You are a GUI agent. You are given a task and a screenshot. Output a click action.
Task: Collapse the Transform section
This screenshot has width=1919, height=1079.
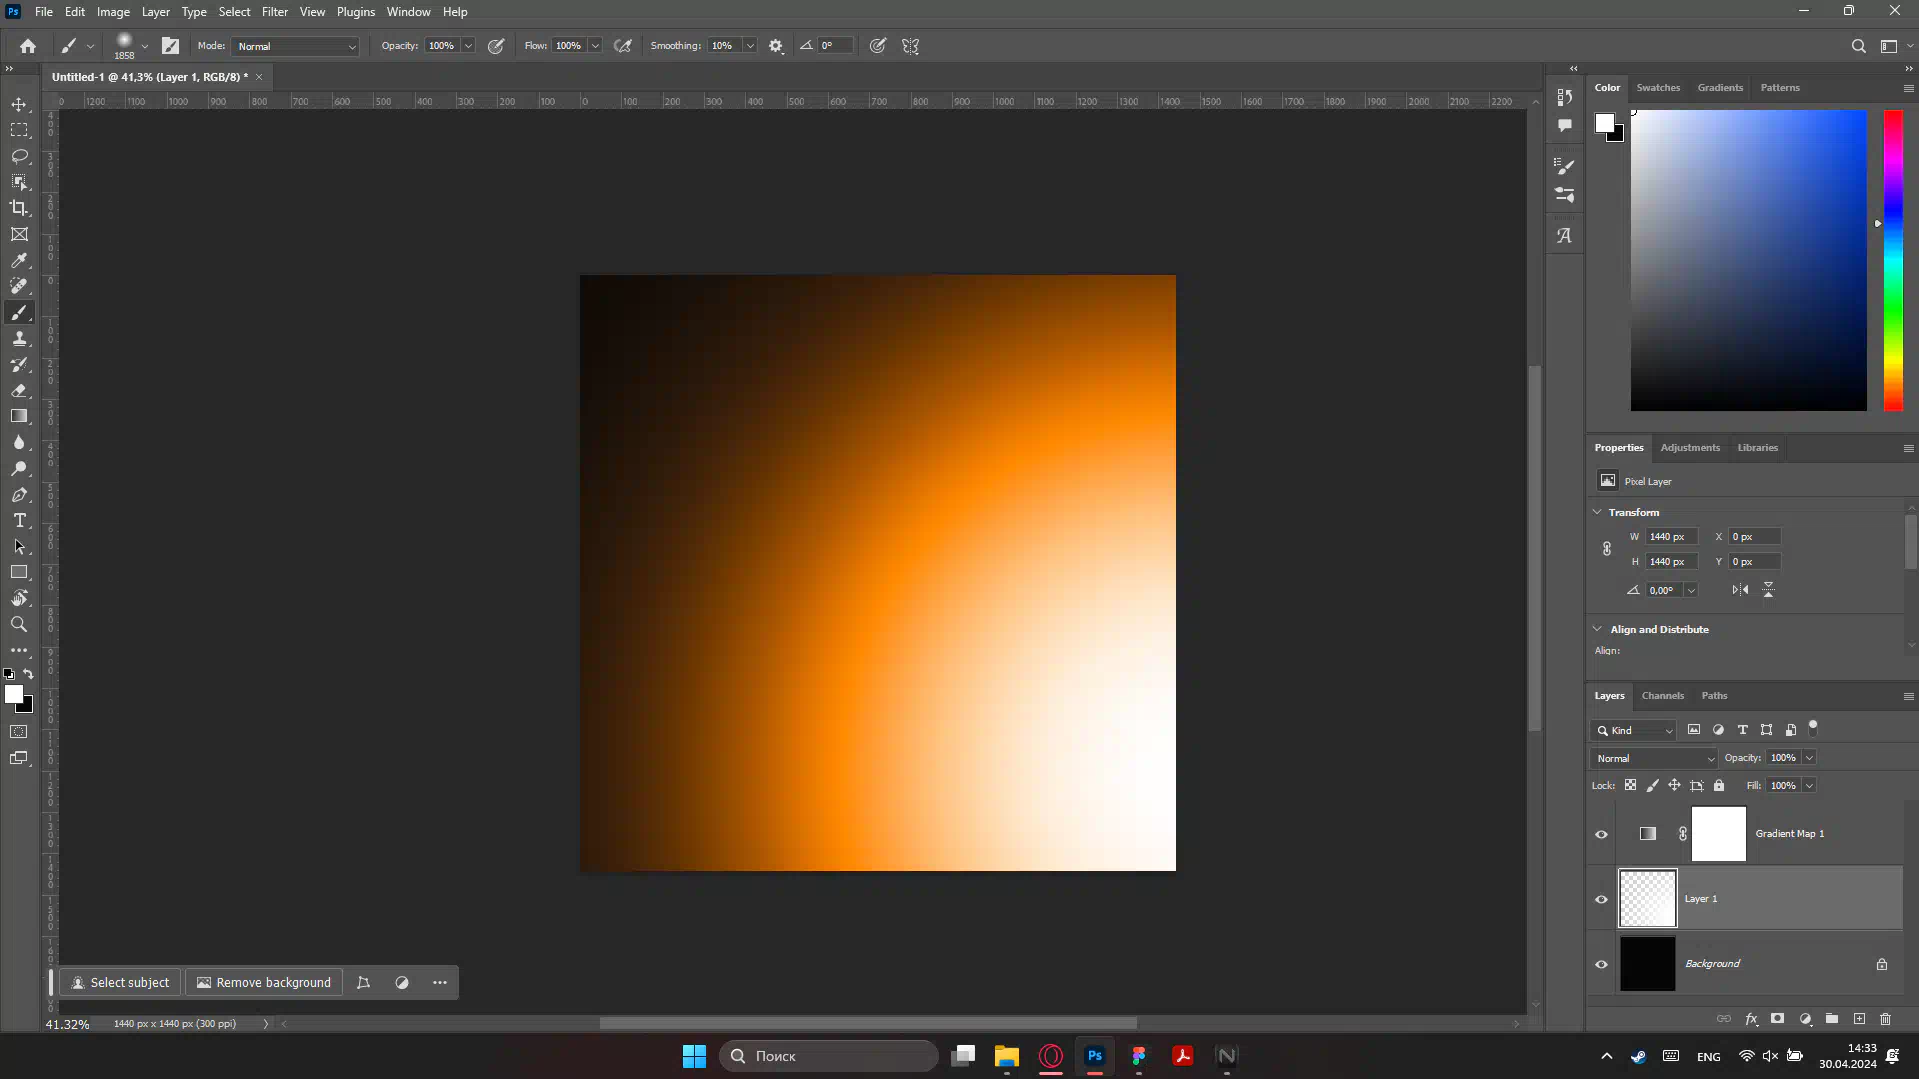tap(1597, 512)
